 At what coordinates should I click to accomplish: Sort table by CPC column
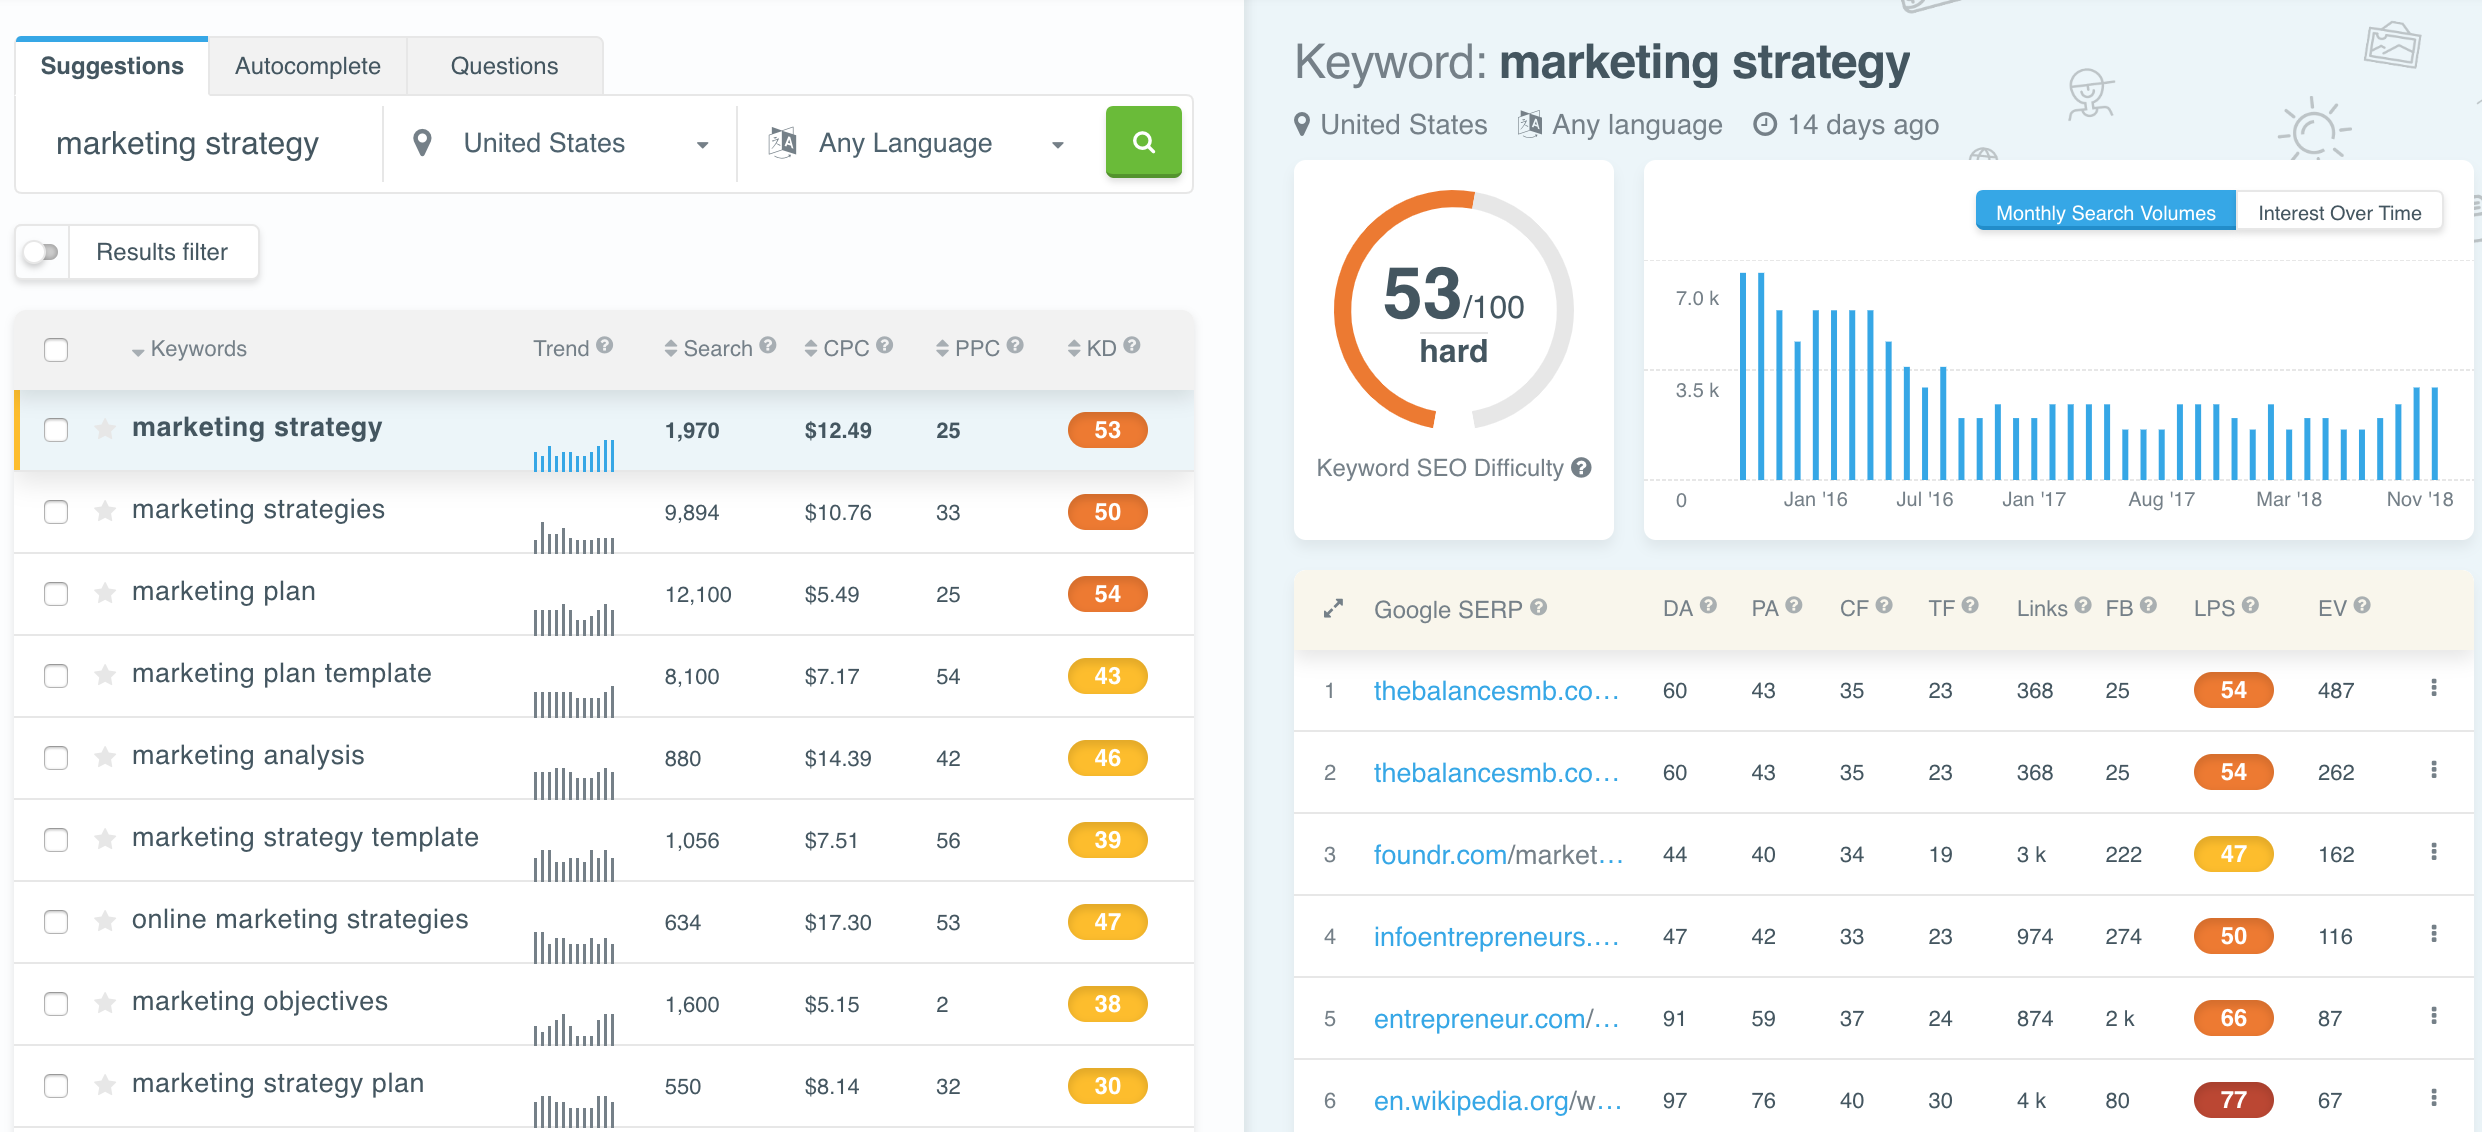click(x=837, y=349)
